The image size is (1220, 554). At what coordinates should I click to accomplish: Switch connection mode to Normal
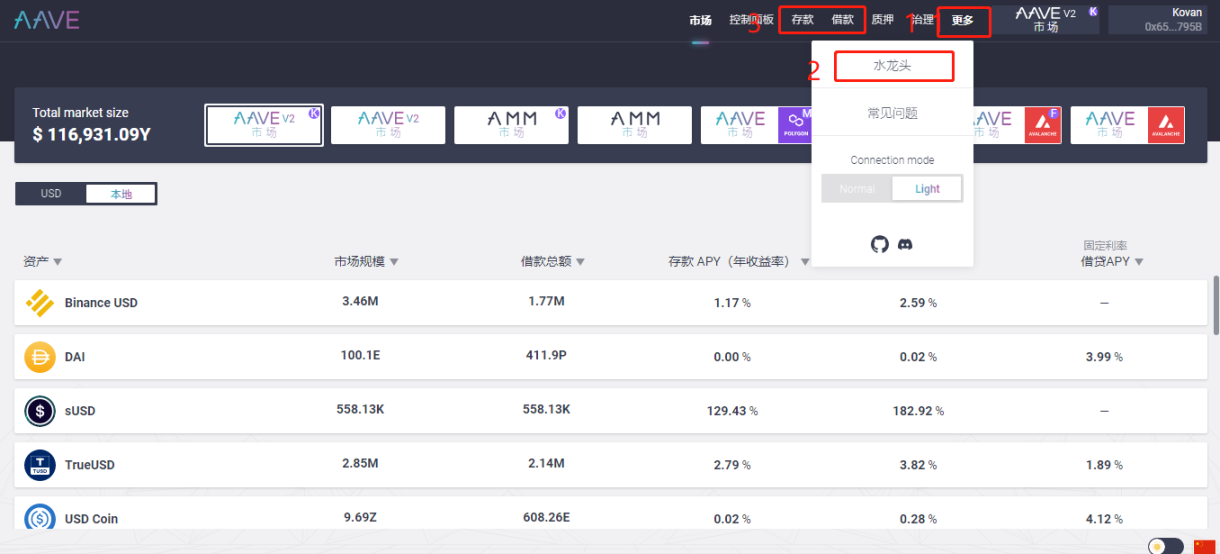click(x=857, y=189)
